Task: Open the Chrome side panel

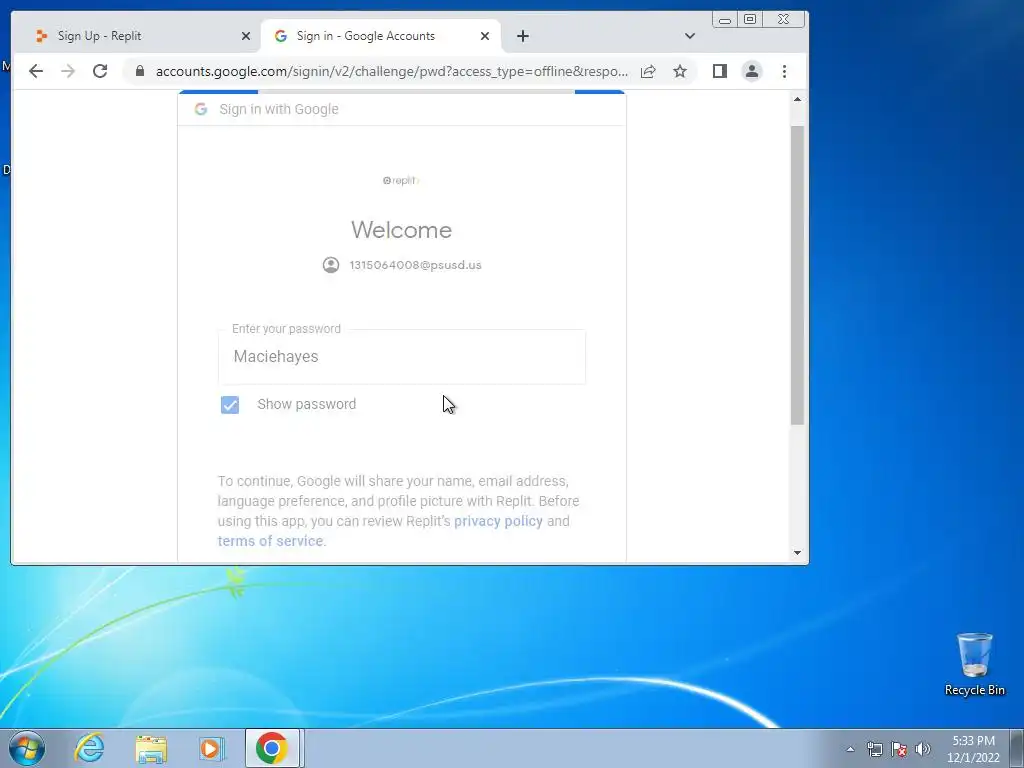Action: click(720, 71)
